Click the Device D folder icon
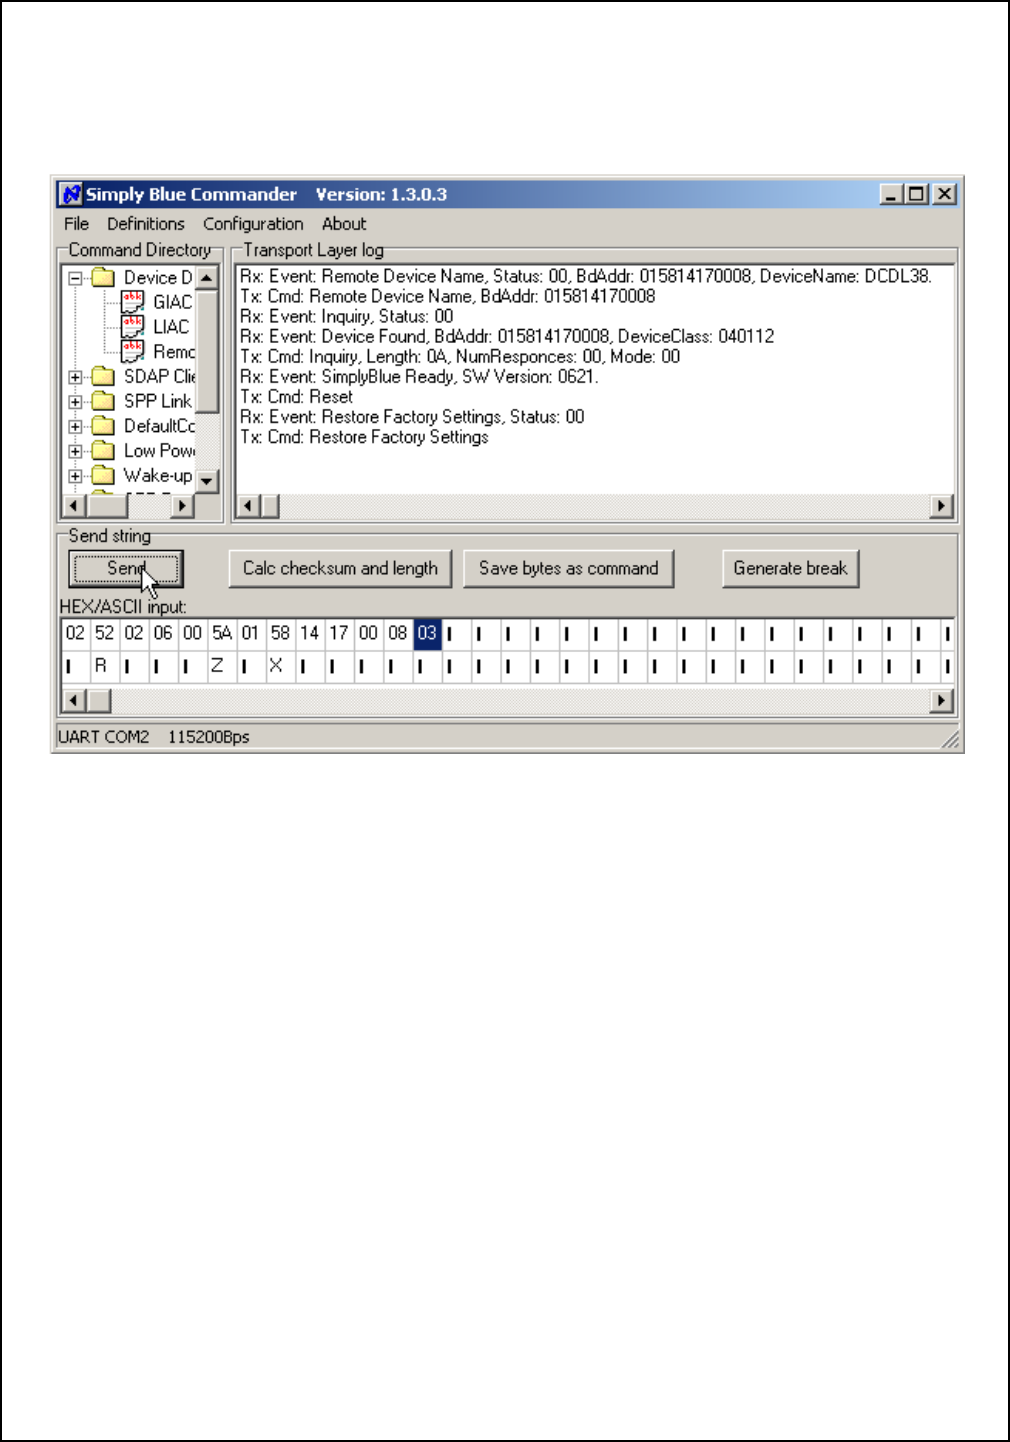The width and height of the screenshot is (1010, 1442). coord(103,277)
